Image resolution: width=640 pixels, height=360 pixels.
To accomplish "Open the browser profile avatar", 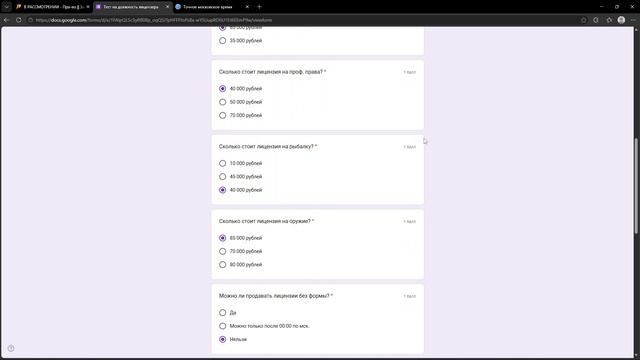I will (x=621, y=20).
